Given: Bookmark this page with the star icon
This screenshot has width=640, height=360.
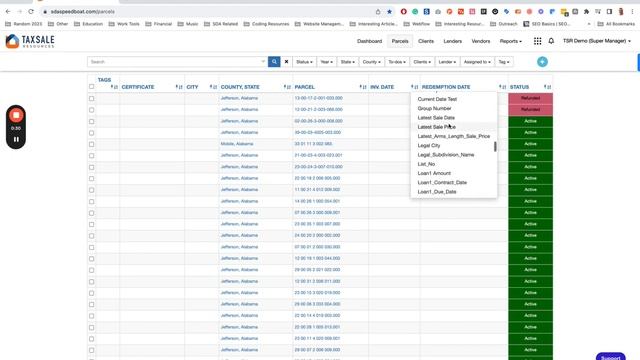Looking at the screenshot, I should click(x=389, y=11).
